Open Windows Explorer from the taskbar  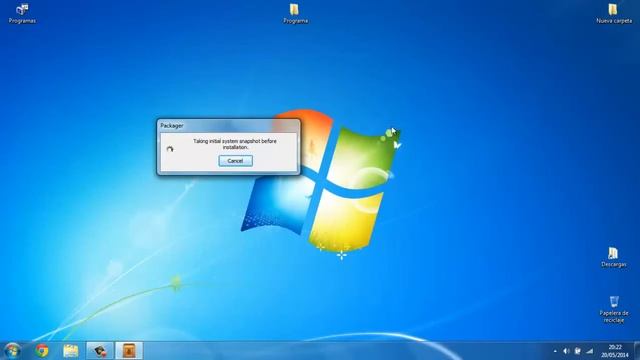point(71,351)
